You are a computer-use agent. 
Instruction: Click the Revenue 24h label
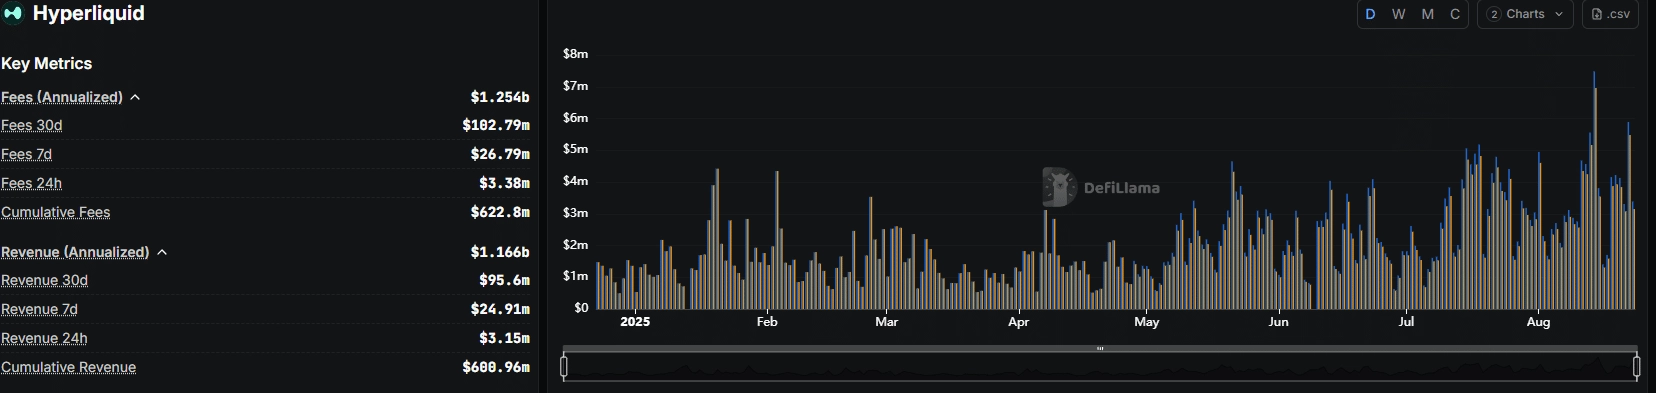[x=44, y=338]
